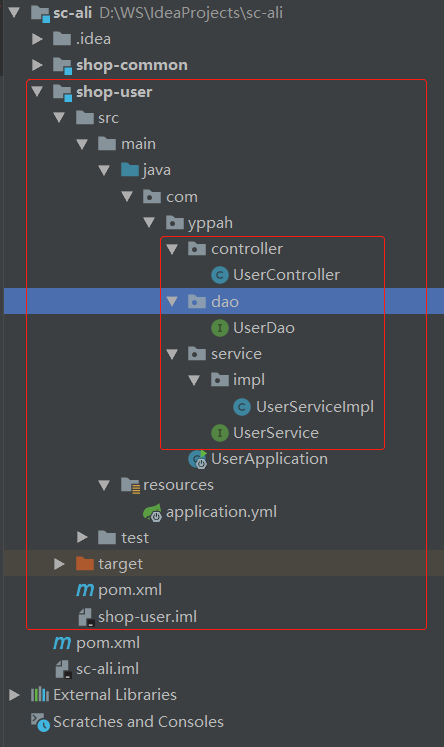Click the root pom.xml Maven icon
Screen dimensions: 444x747
click(62, 643)
